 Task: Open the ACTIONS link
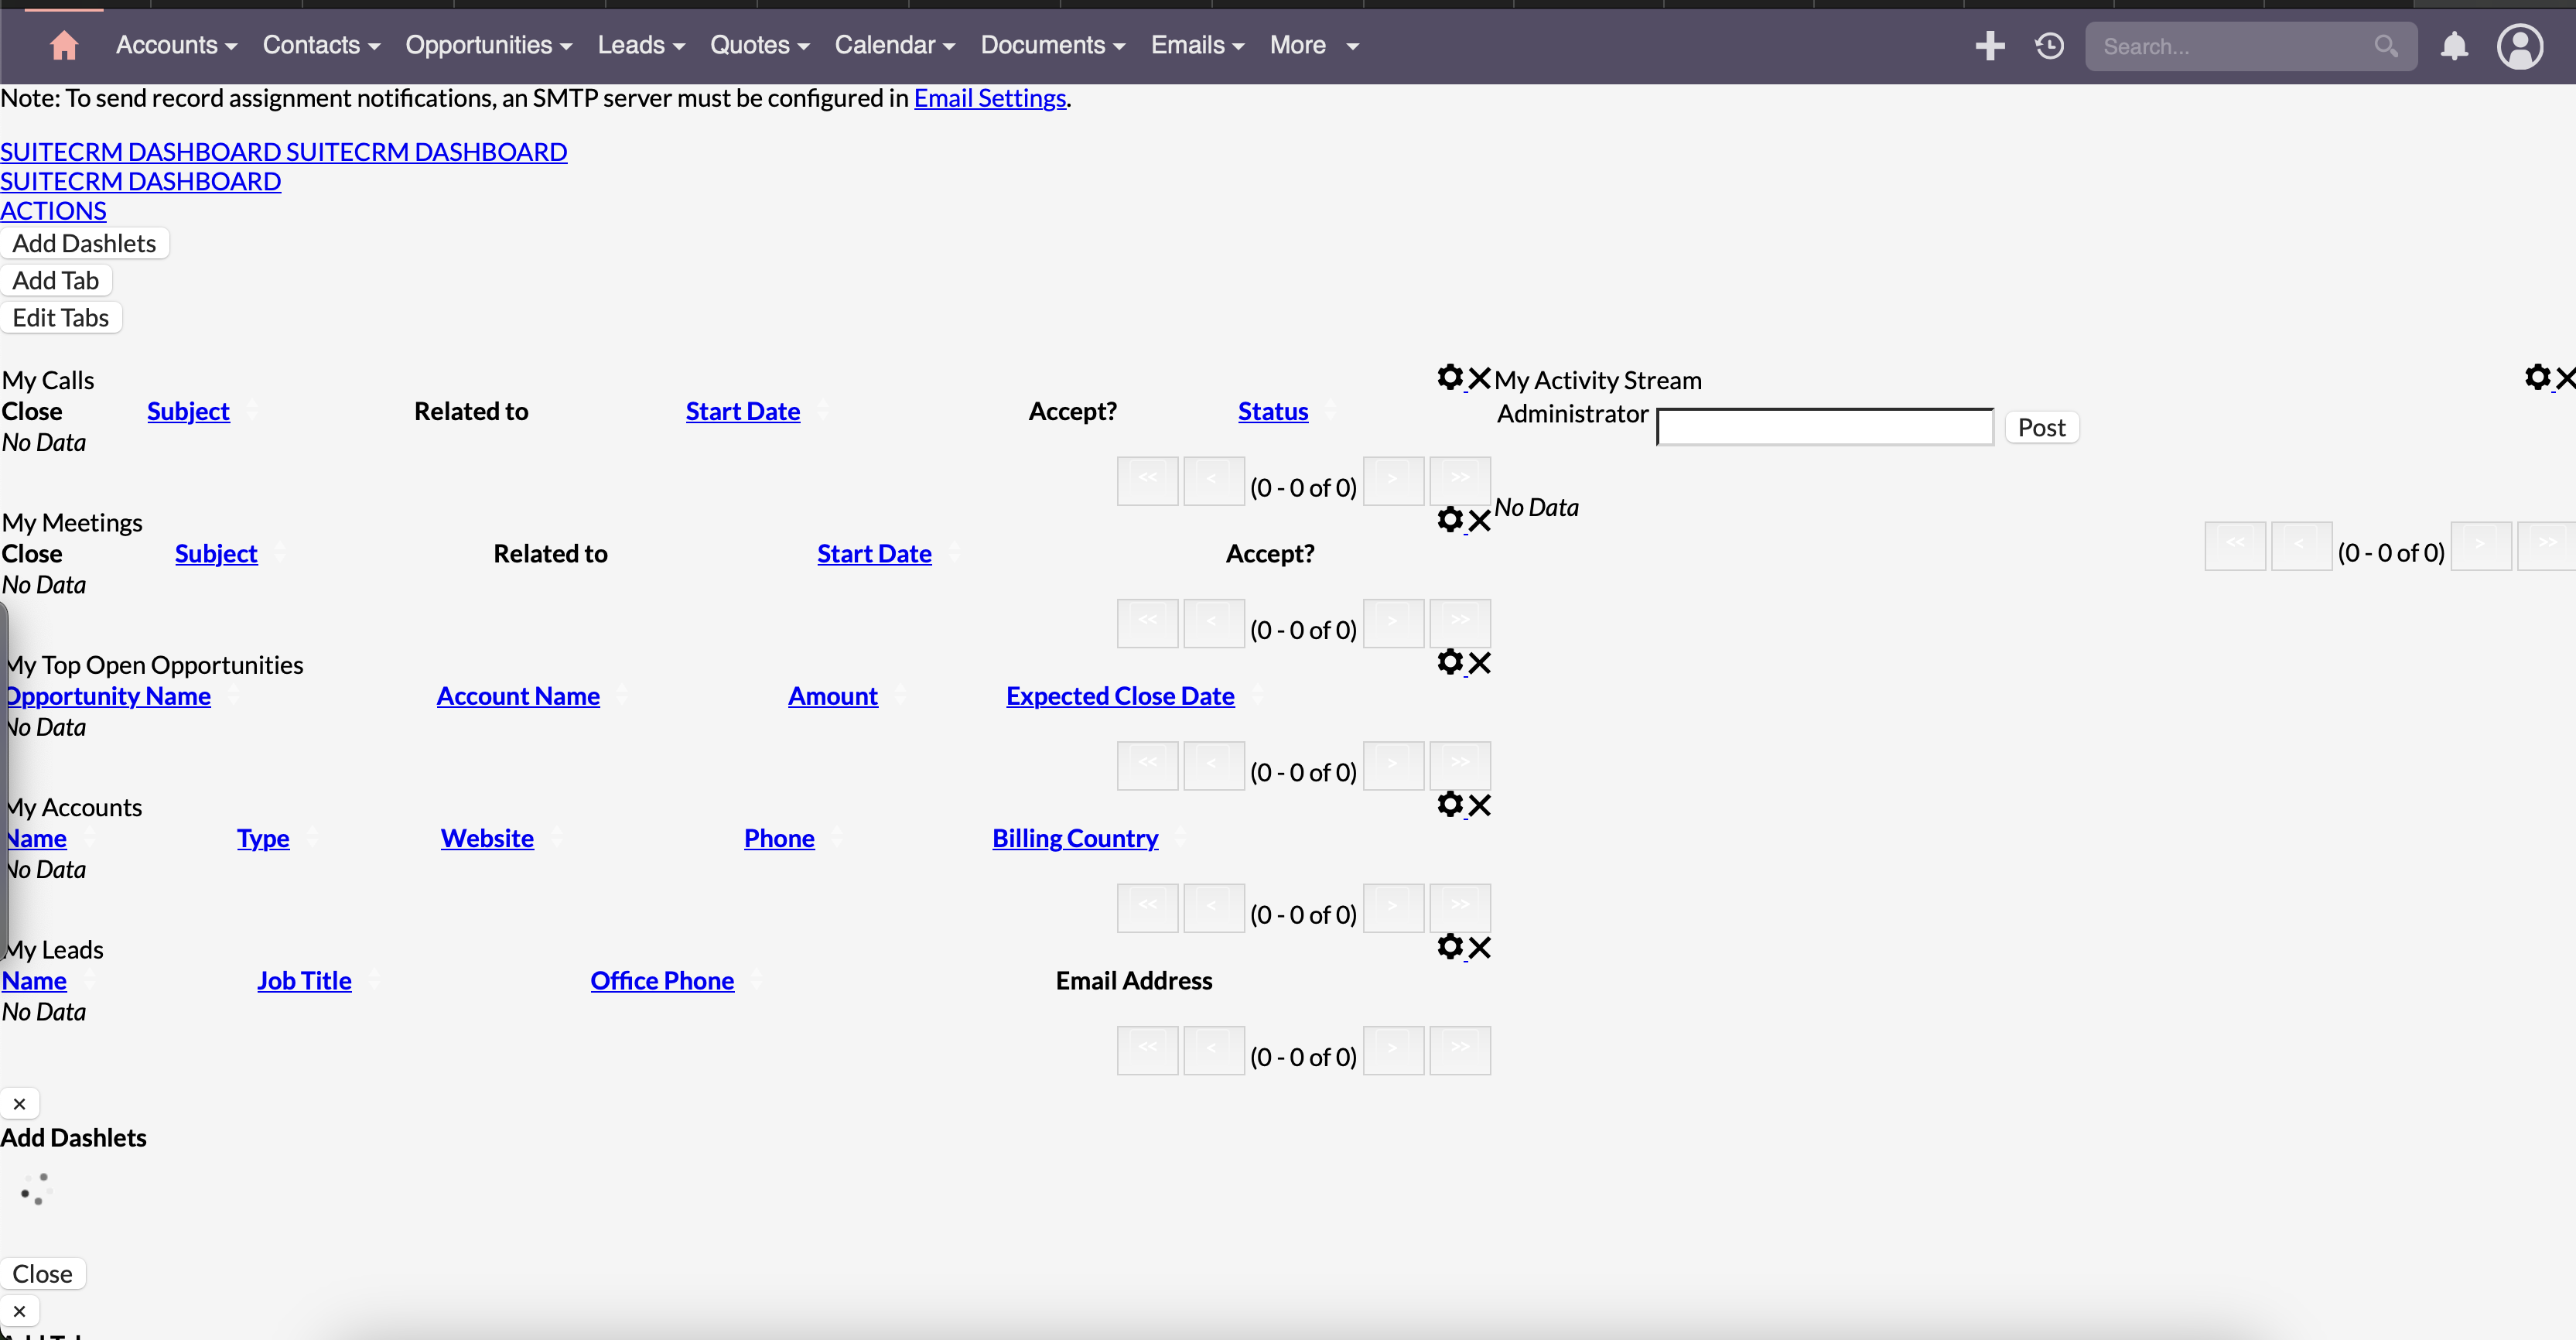coord(53,211)
